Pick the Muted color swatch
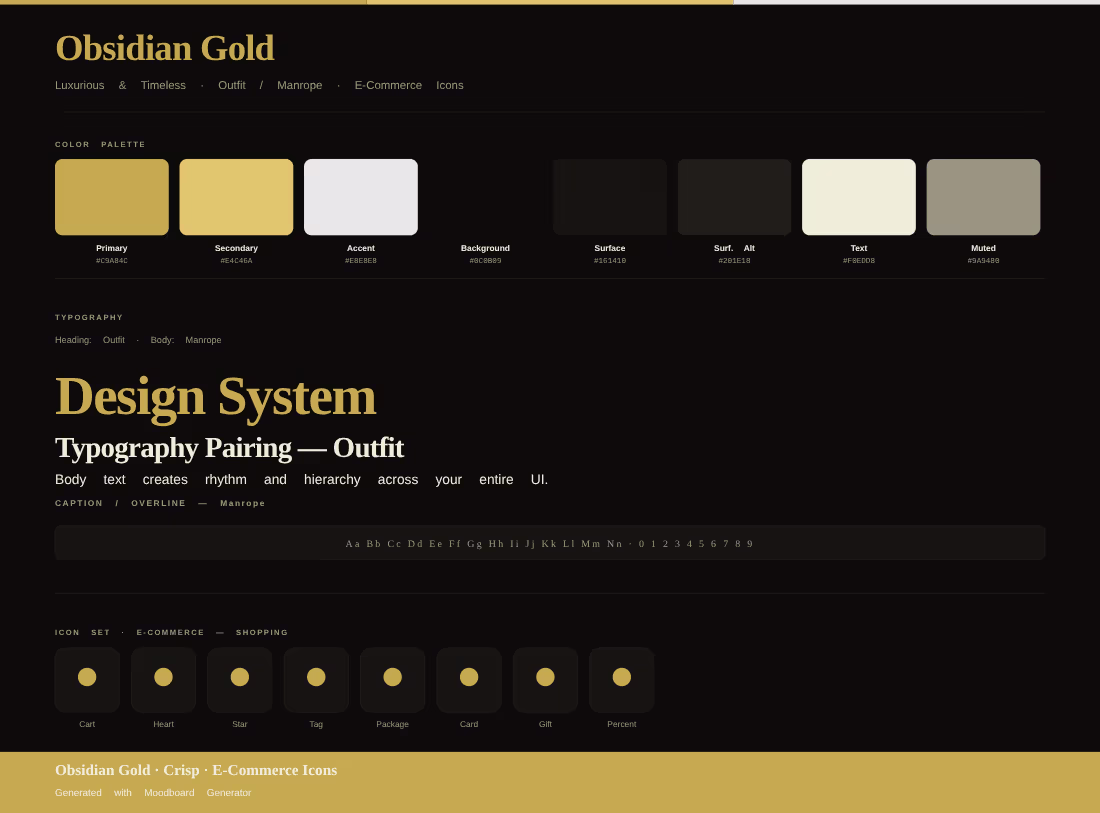Image resolution: width=1100 pixels, height=813 pixels. click(x=984, y=197)
